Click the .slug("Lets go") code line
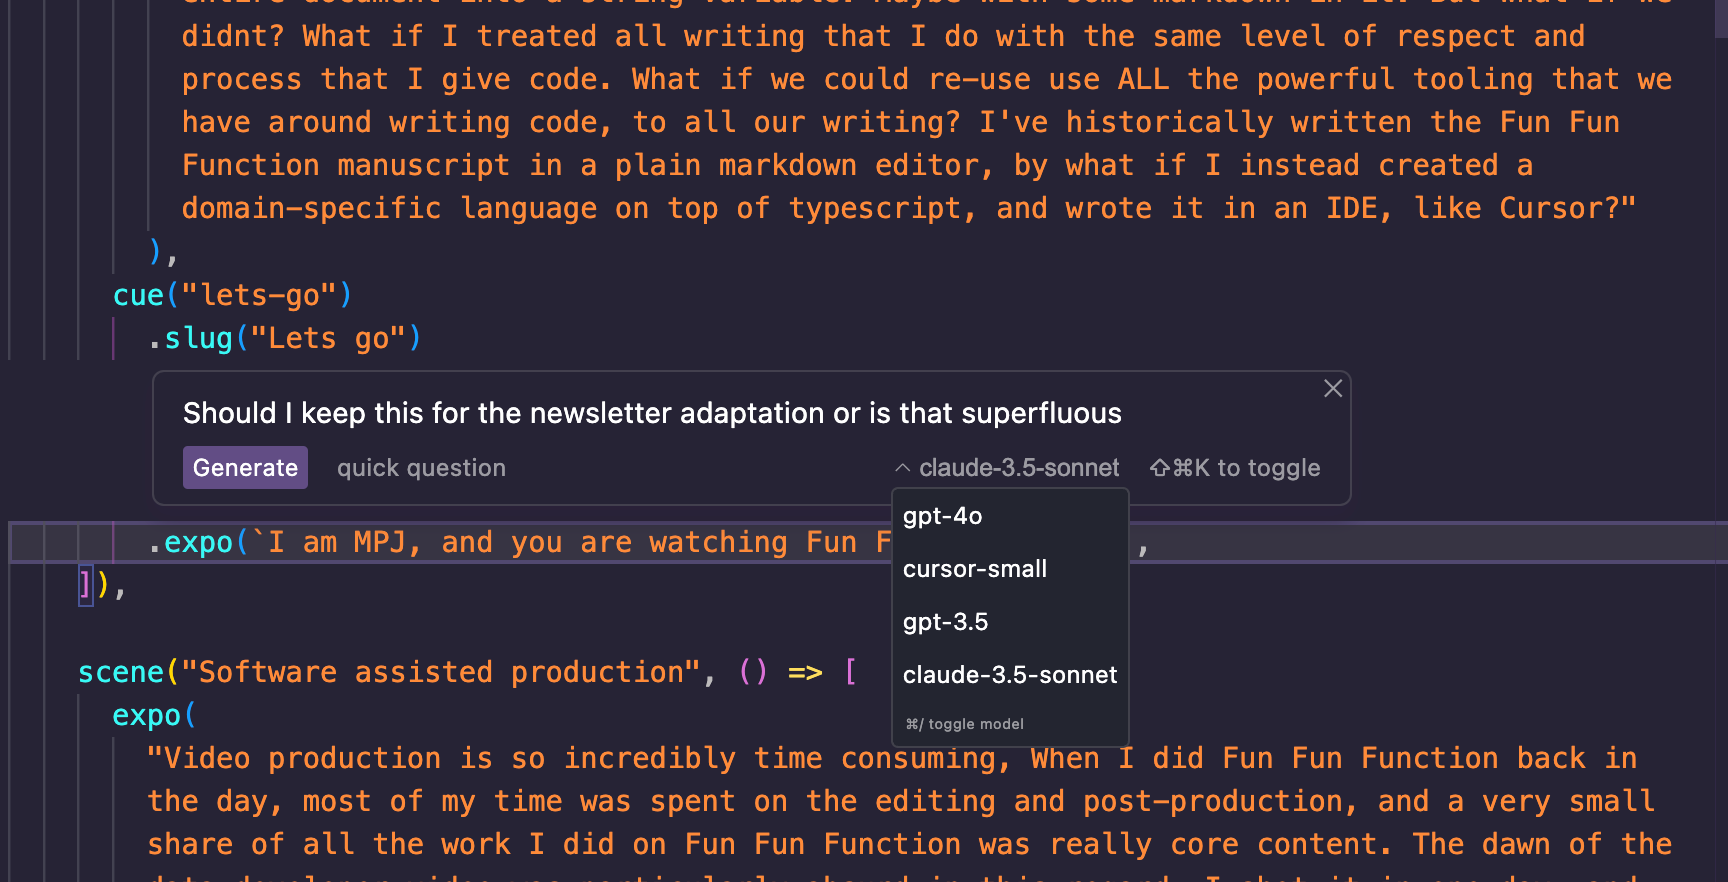The height and width of the screenshot is (882, 1728). pos(285,338)
